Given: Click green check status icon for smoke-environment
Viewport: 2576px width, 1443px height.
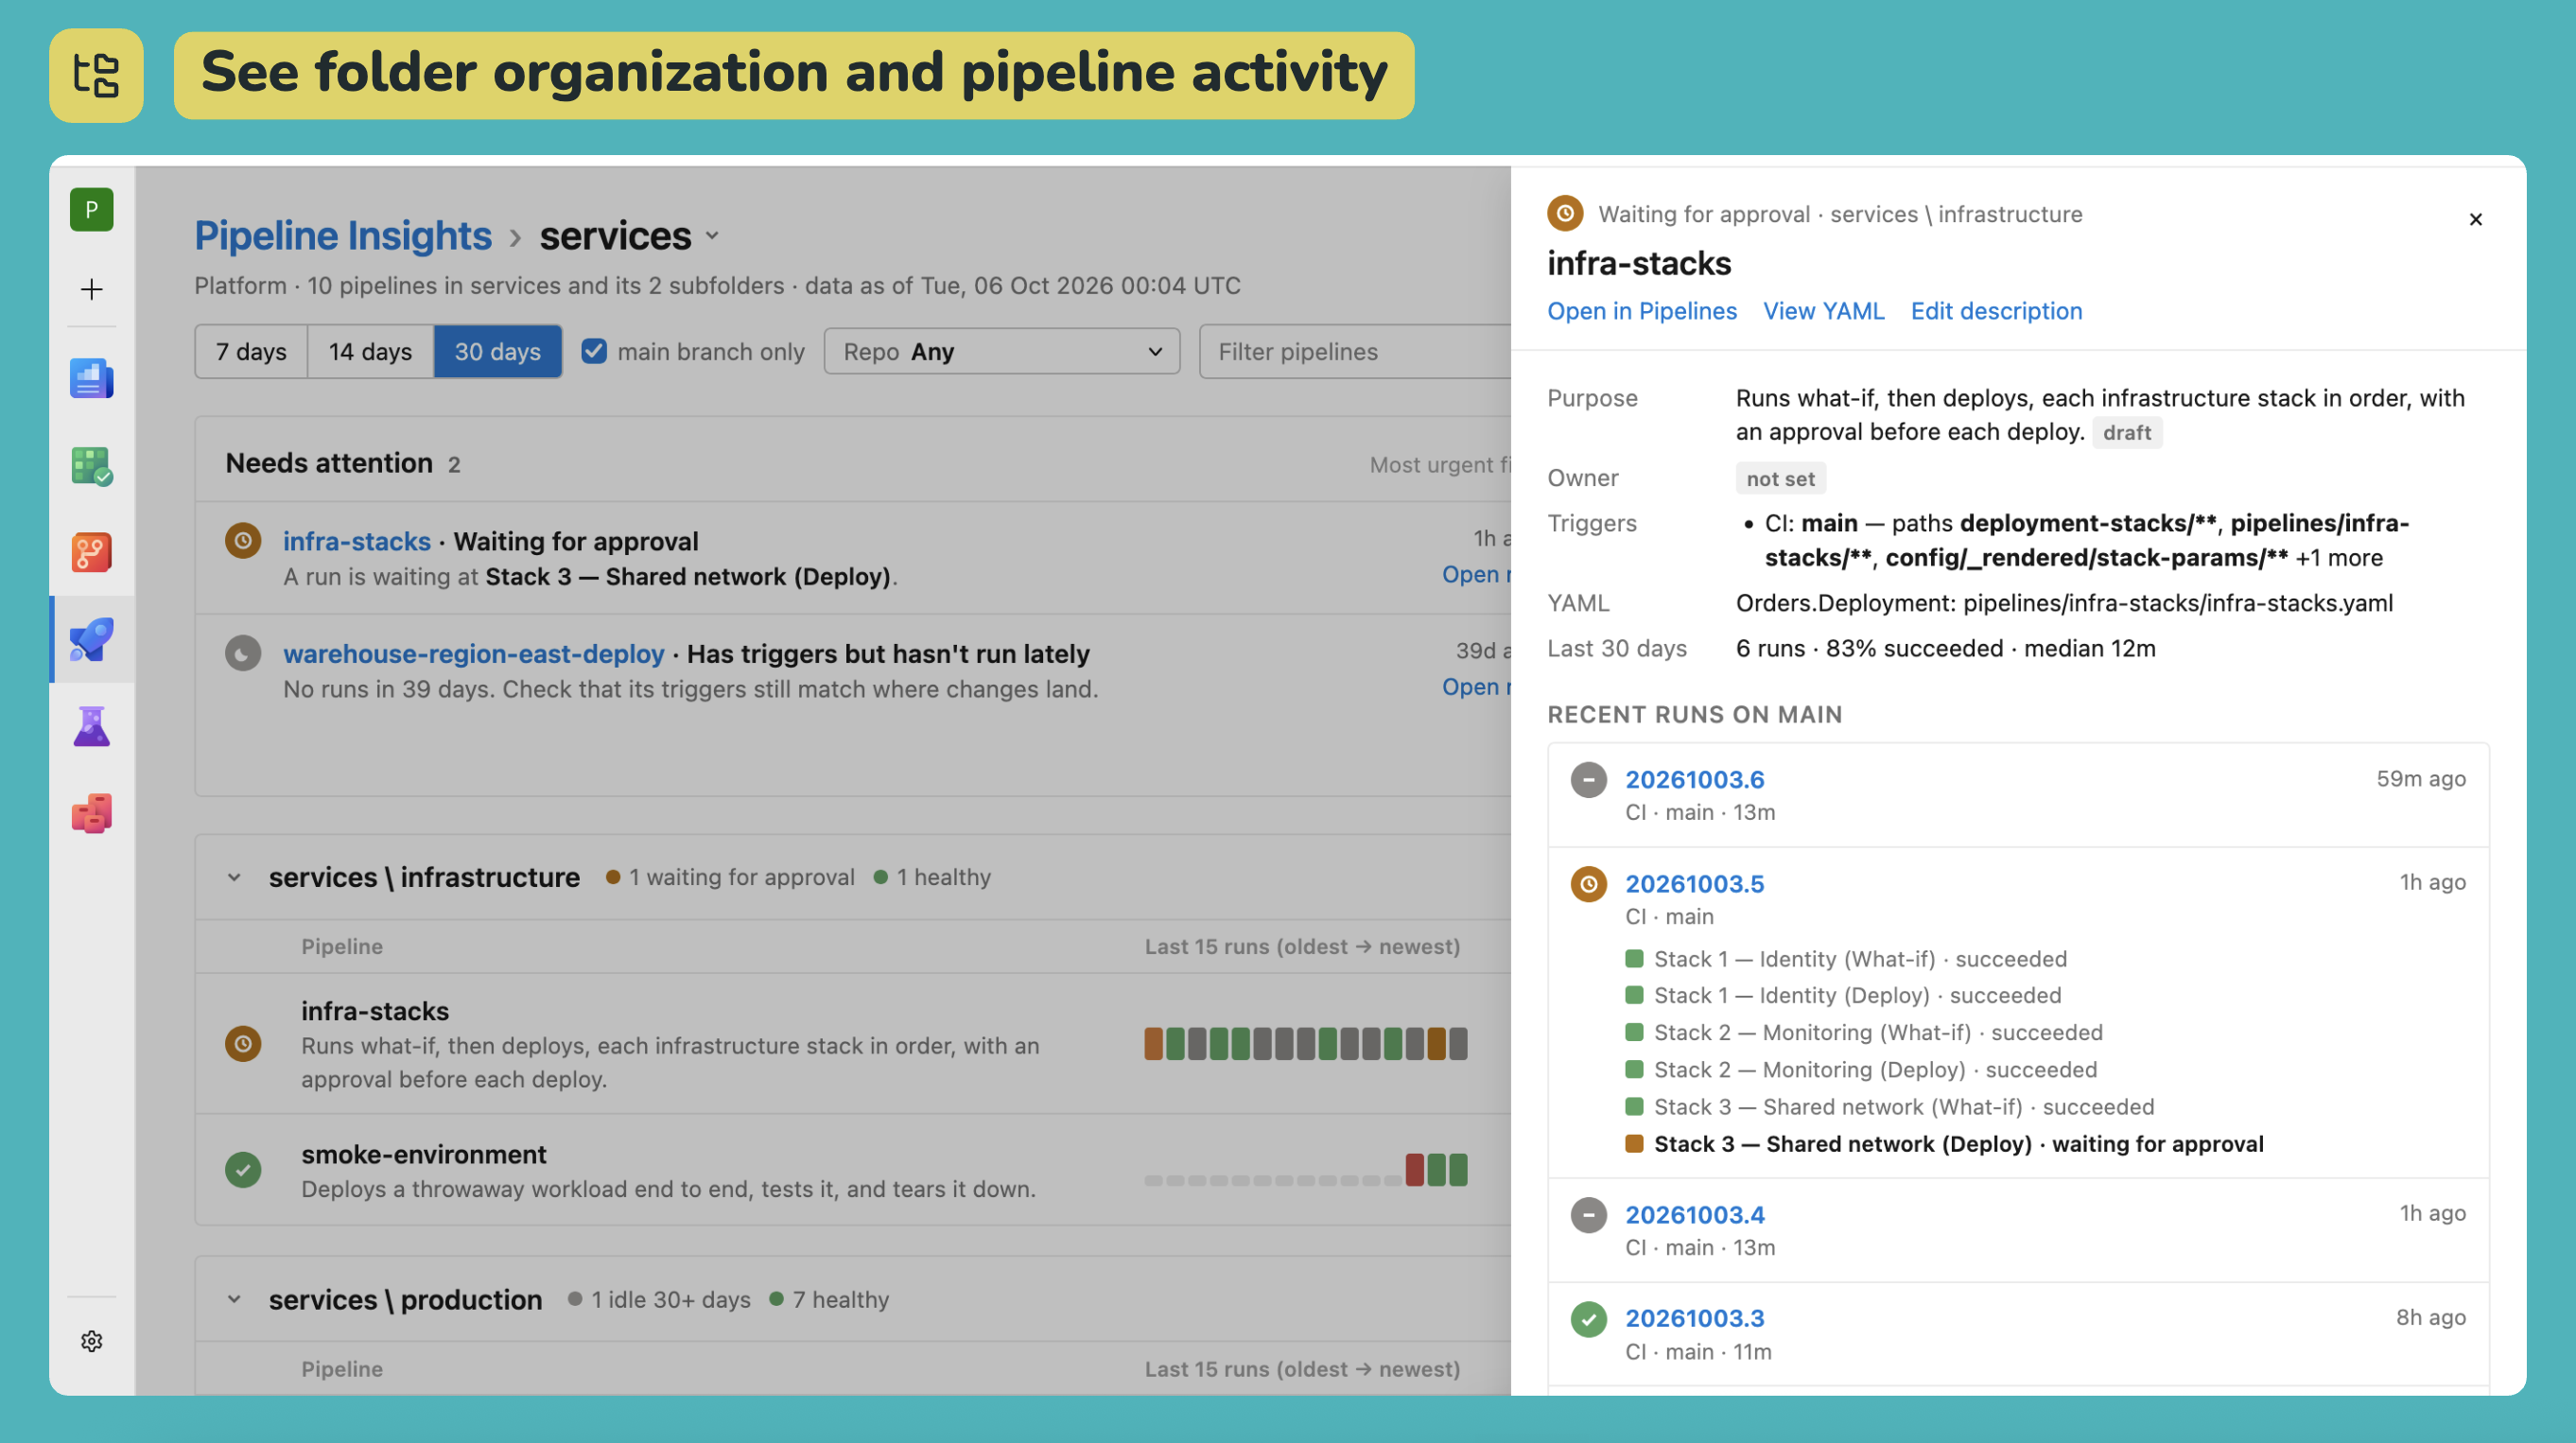Looking at the screenshot, I should (243, 1169).
